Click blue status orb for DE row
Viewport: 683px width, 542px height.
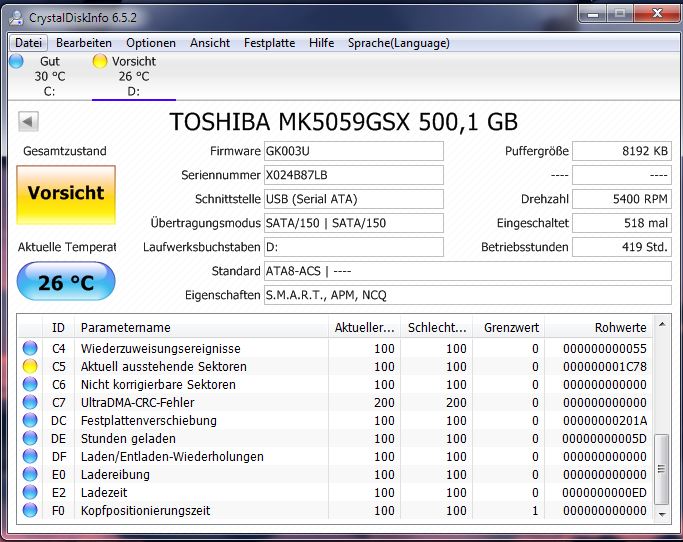(x=30, y=438)
